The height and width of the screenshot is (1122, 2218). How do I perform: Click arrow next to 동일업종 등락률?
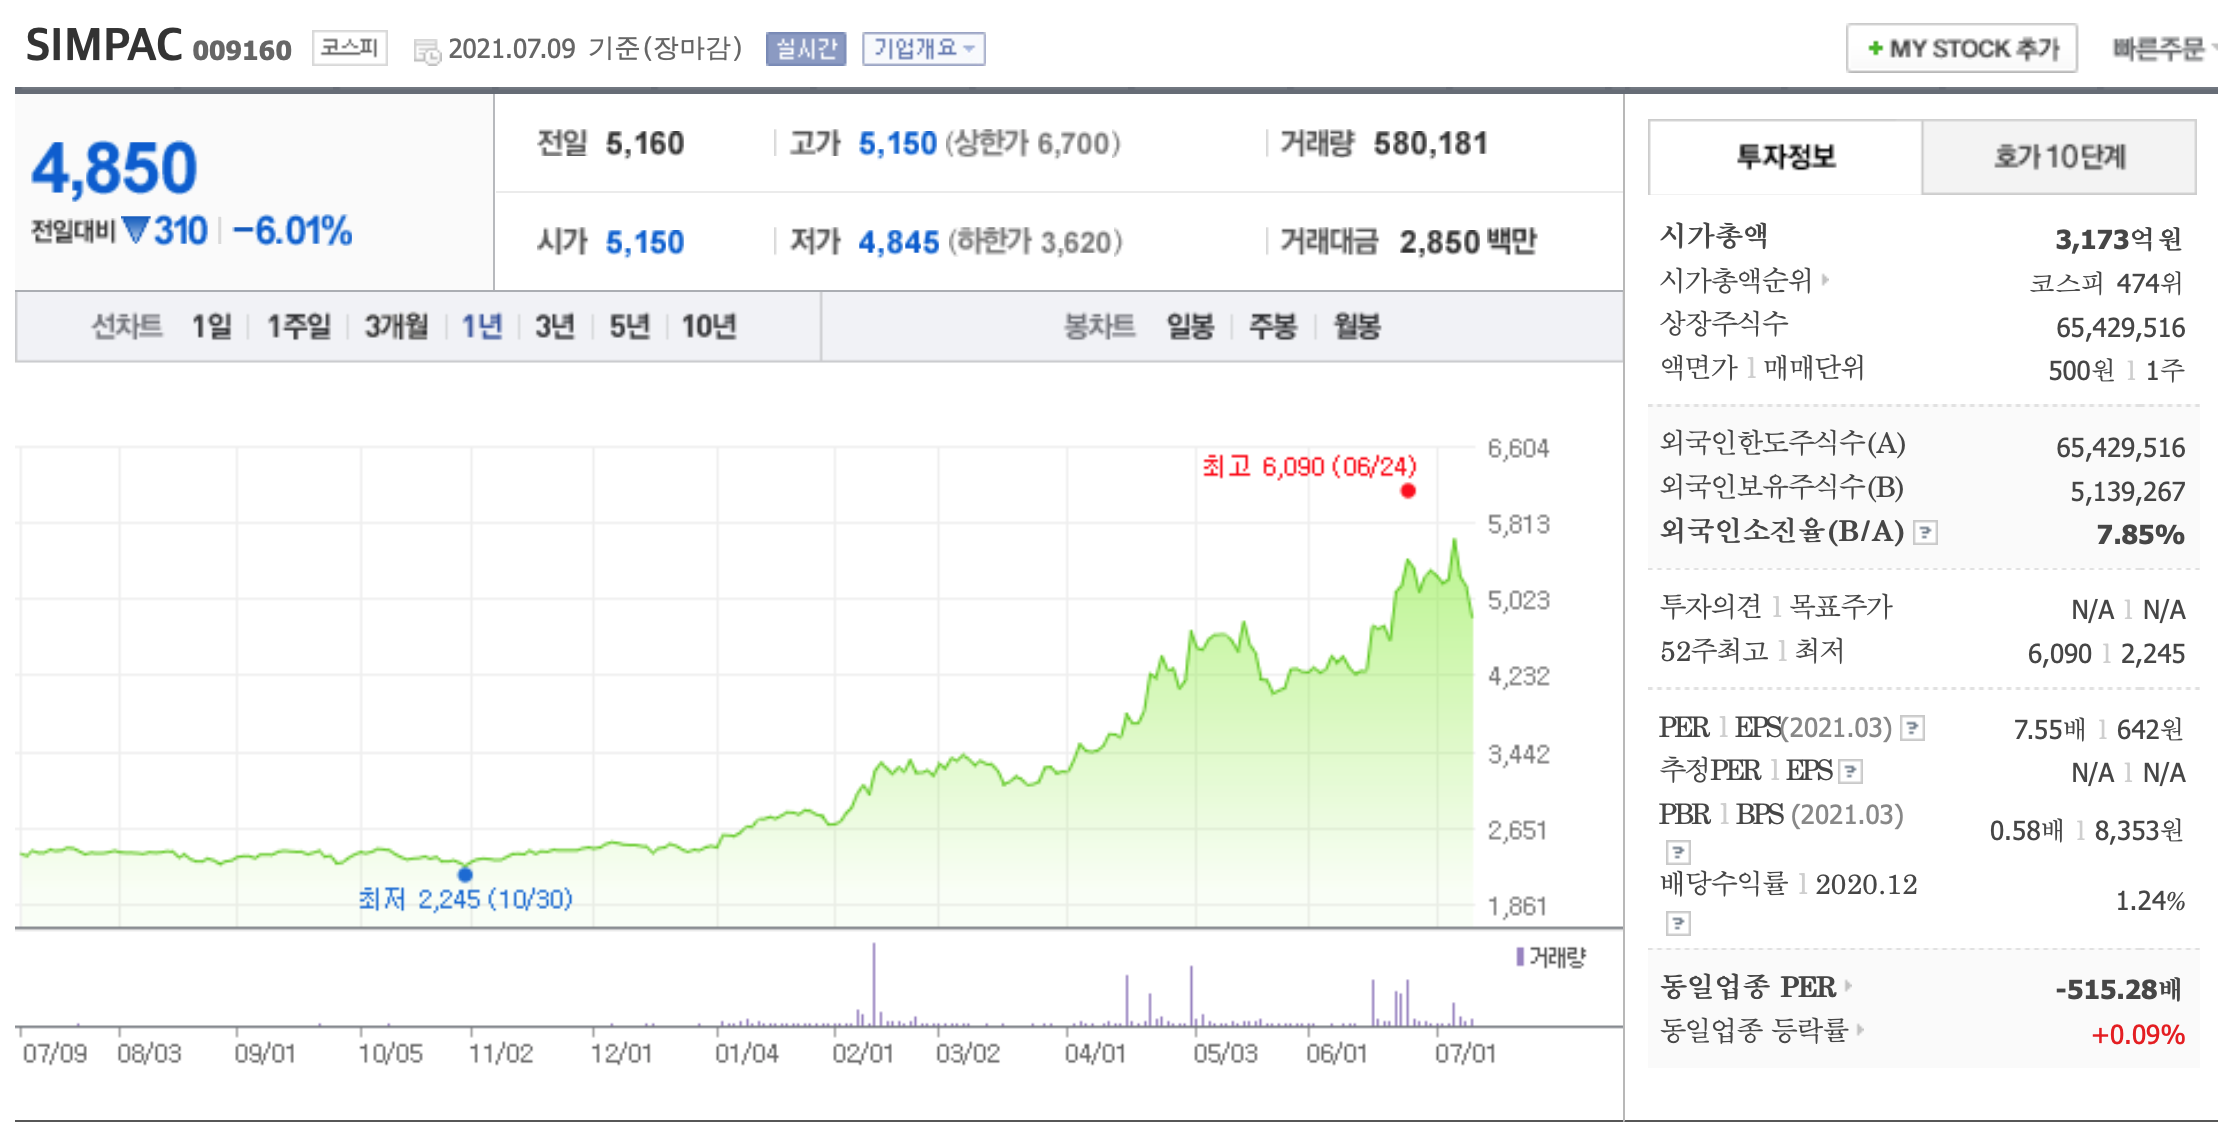point(1860,1029)
